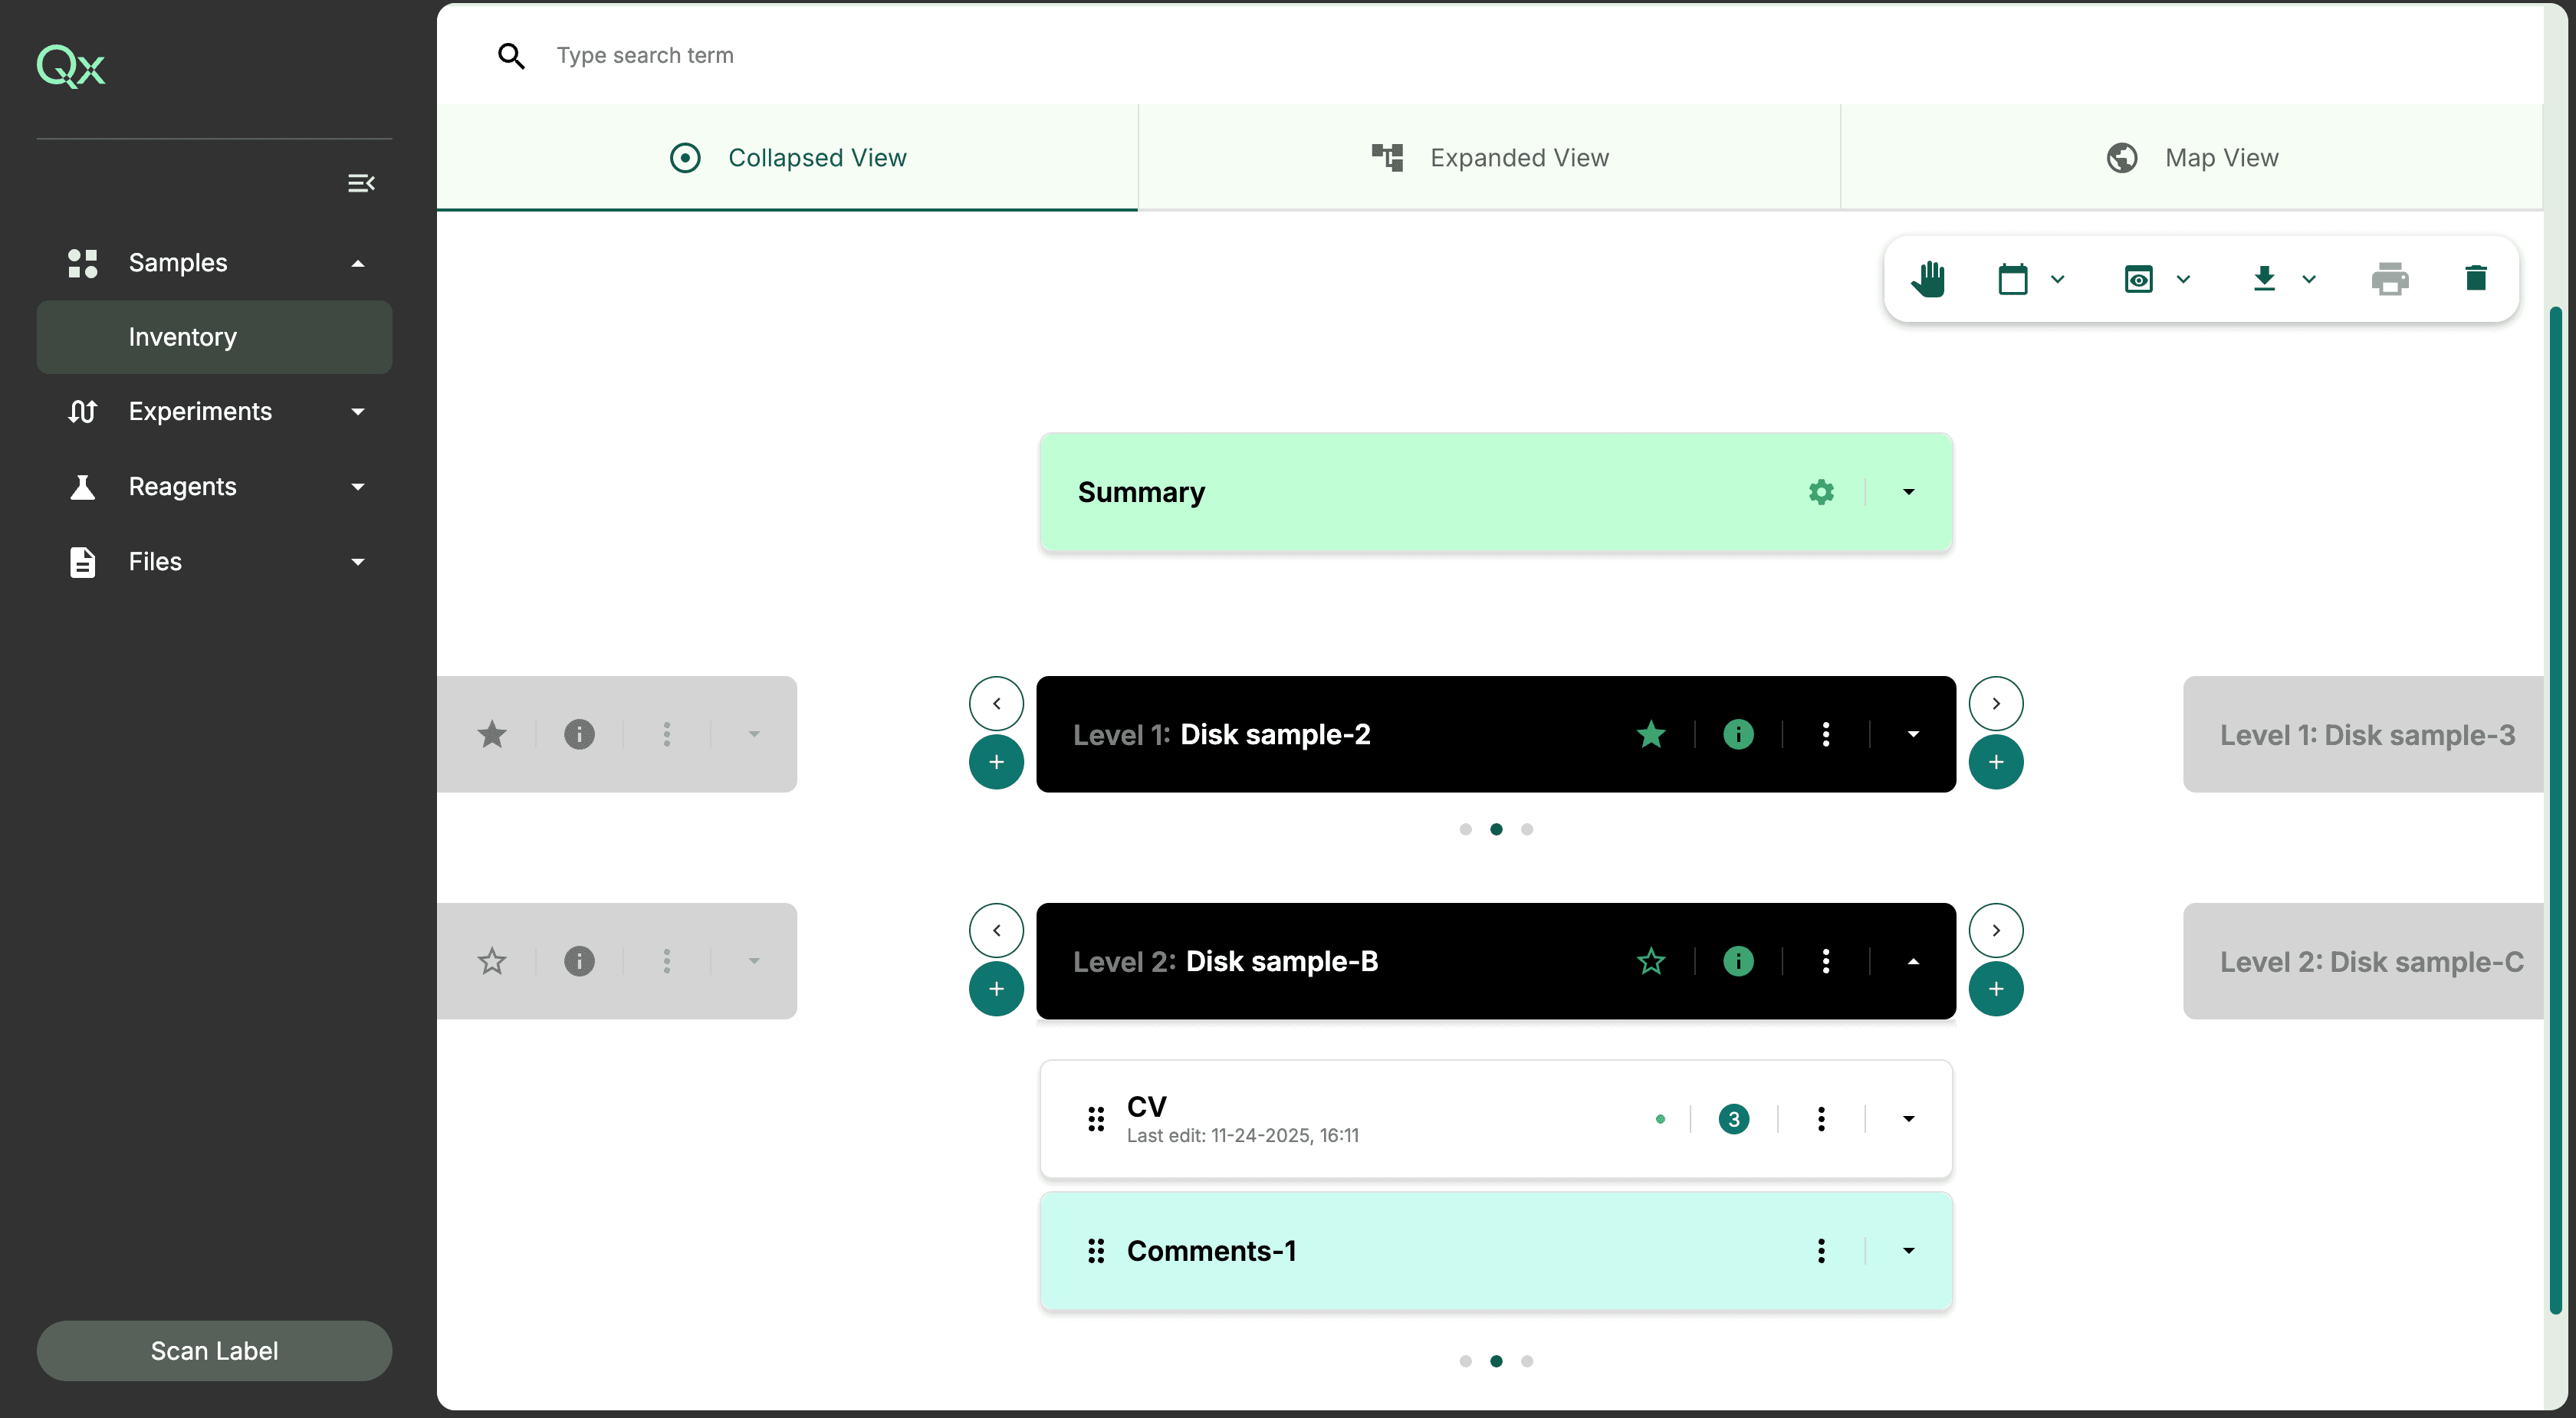Unfavorite Disk sample-2 star
This screenshot has height=1418, width=2576.
(x=1651, y=735)
